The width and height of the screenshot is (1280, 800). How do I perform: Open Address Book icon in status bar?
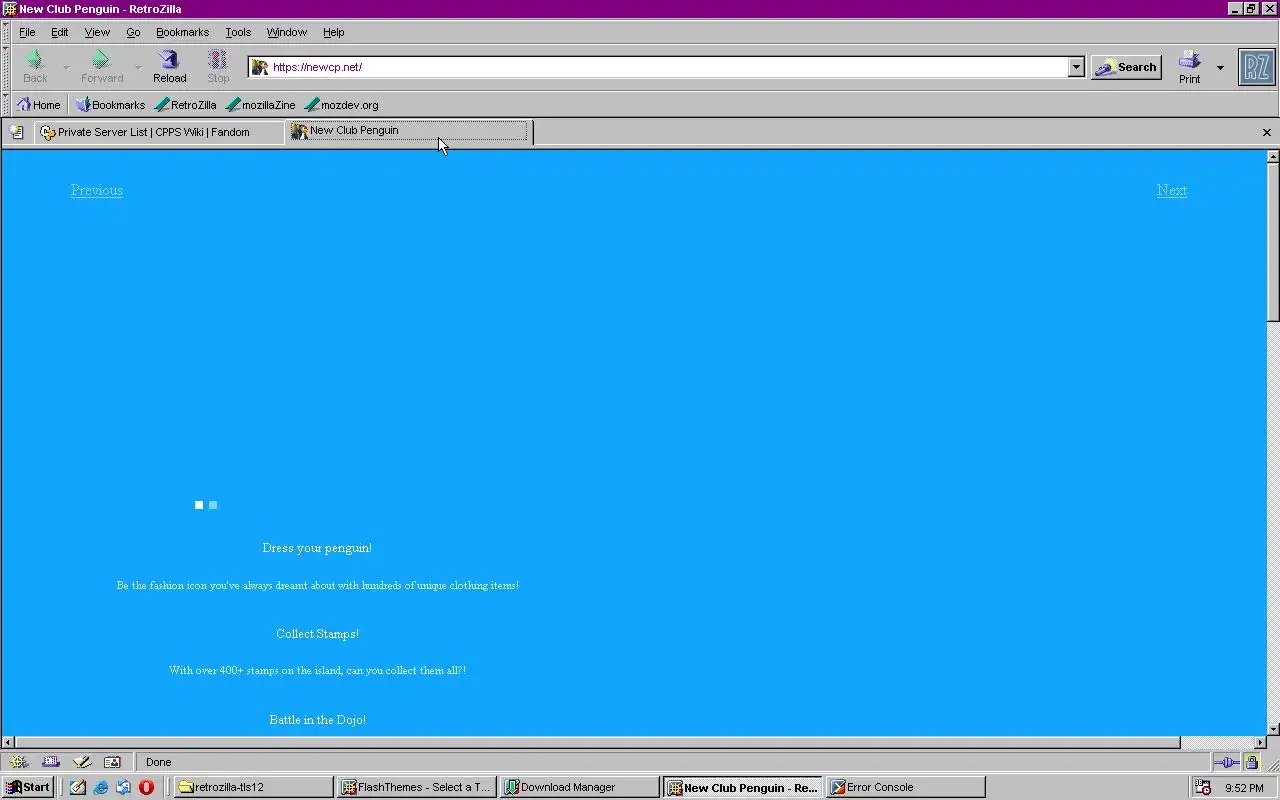pyautogui.click(x=112, y=762)
